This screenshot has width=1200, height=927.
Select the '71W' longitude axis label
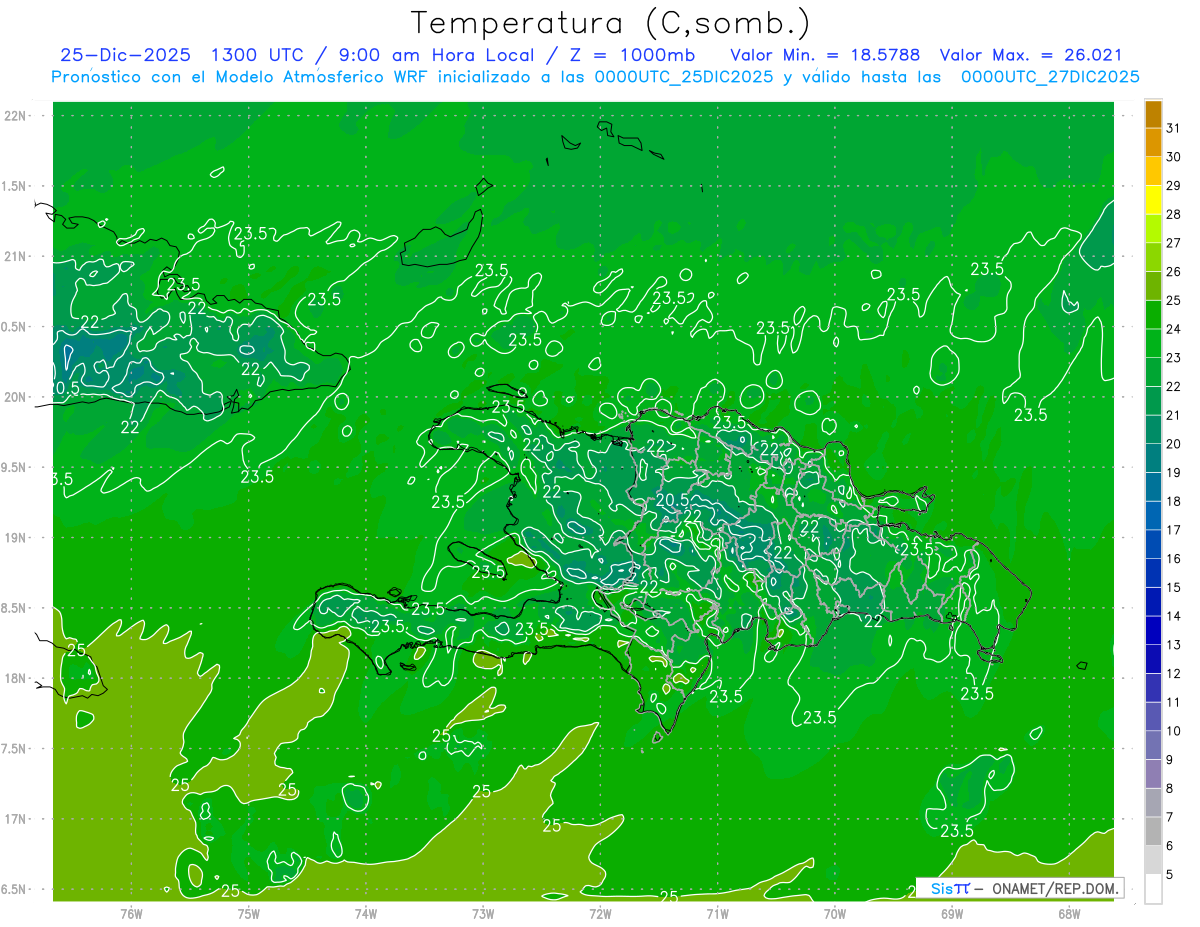(717, 913)
